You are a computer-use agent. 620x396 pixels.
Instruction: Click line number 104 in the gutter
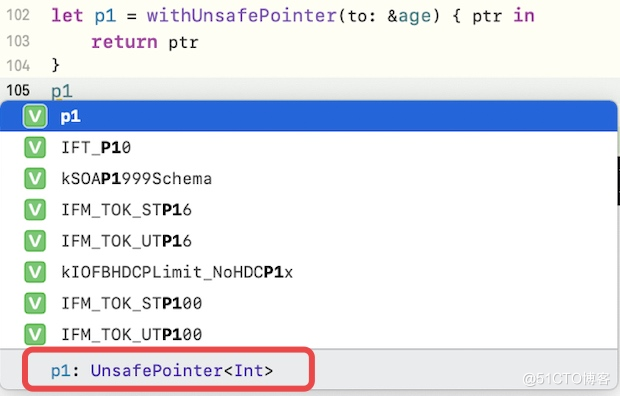pos(18,66)
